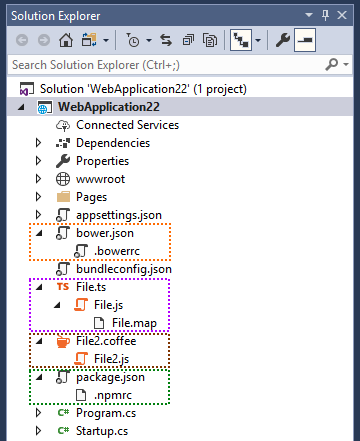Image resolution: width=360 pixels, height=441 pixels.
Task: Expand the wwwroot folder
Action: 38,179
